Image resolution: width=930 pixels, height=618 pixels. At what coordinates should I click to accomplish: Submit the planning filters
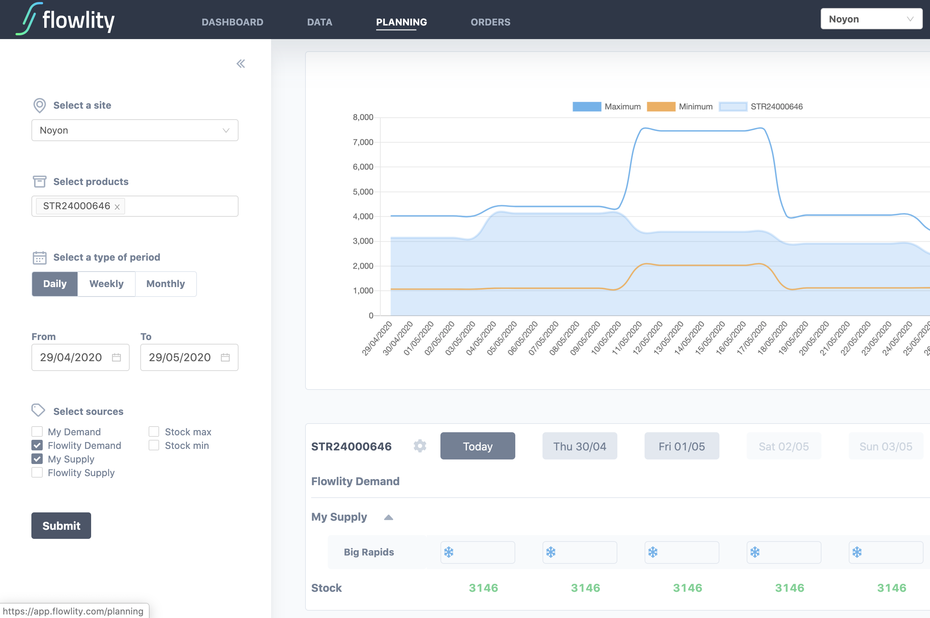pyautogui.click(x=61, y=525)
